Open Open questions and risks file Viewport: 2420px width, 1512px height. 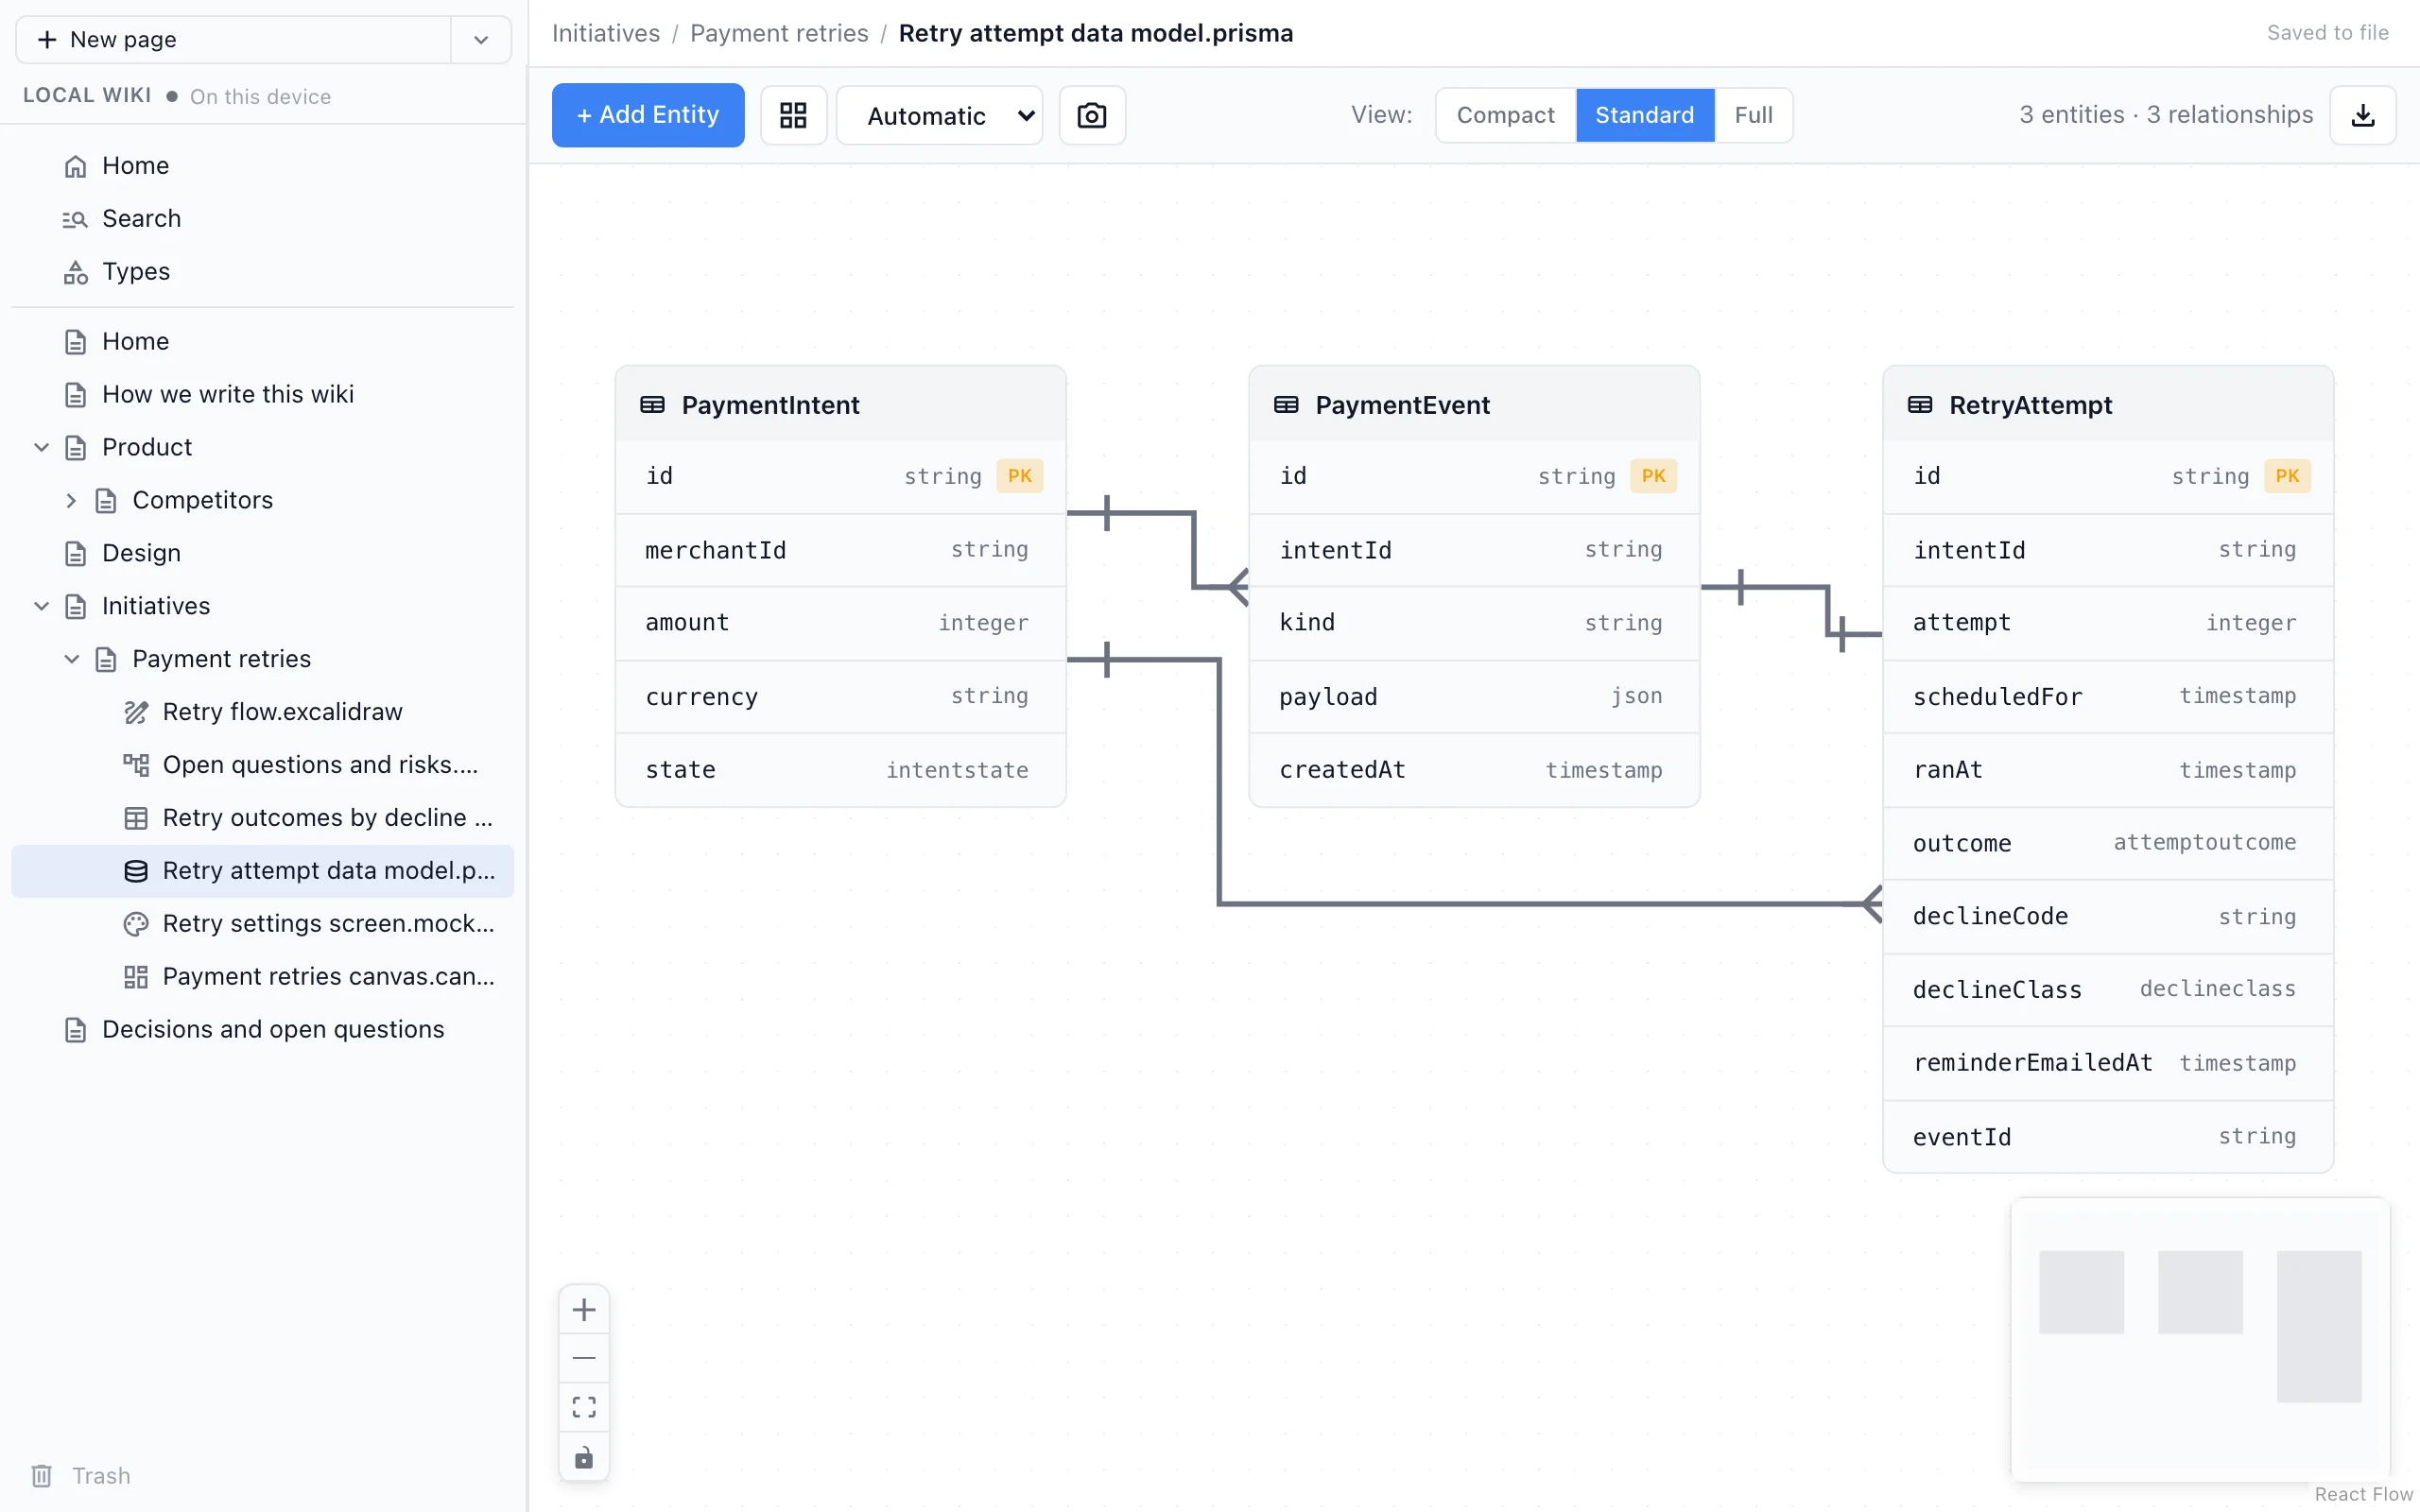pos(262,764)
